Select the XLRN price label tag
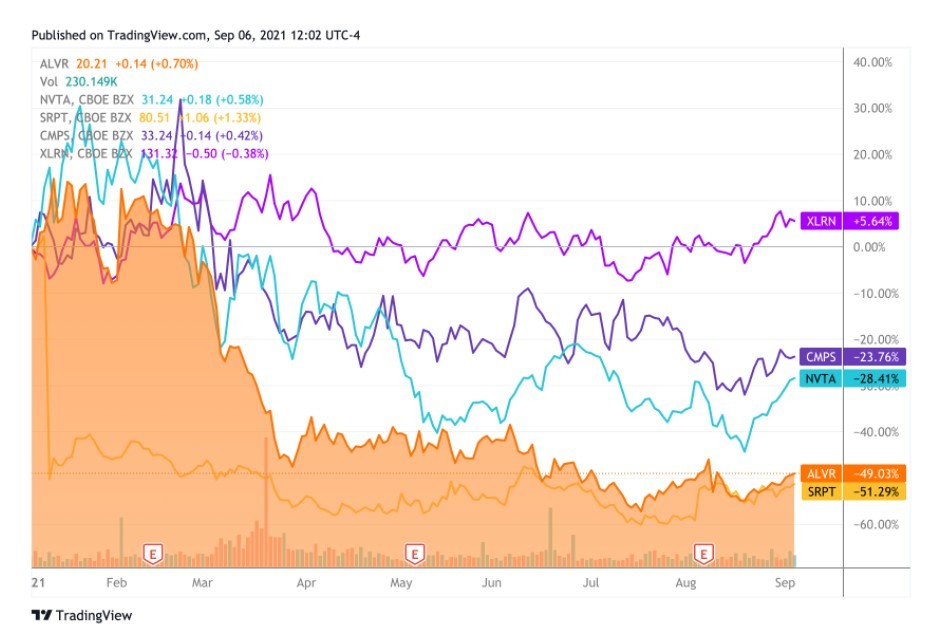 coord(820,221)
